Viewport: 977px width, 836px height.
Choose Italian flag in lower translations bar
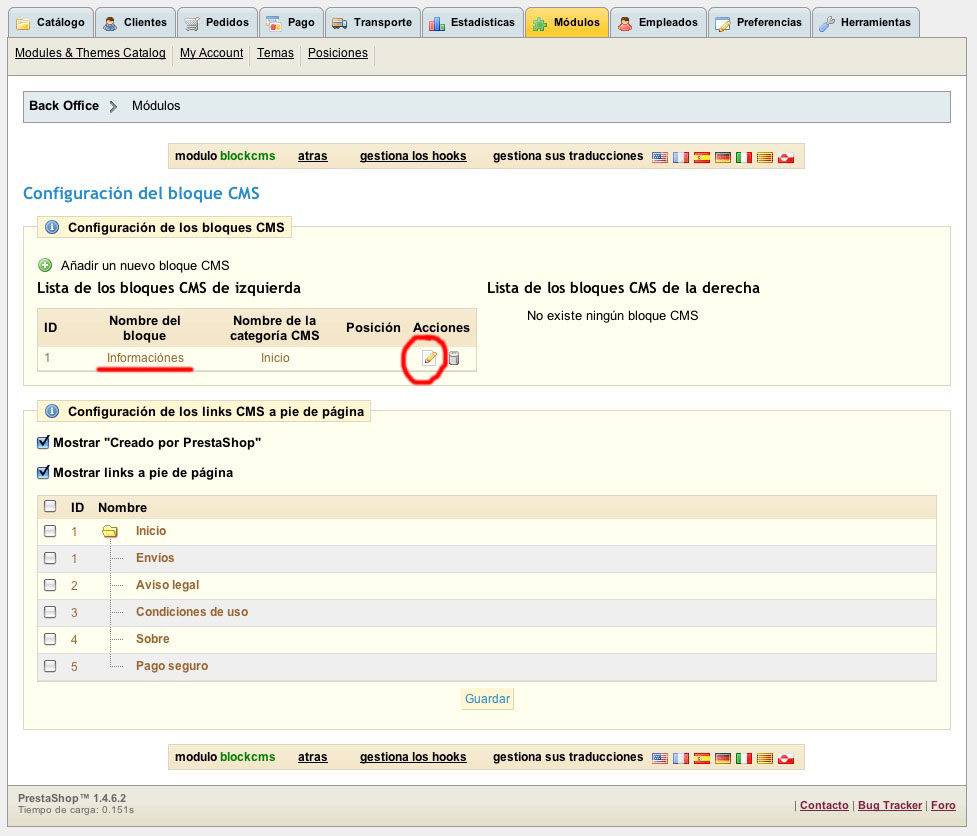pyautogui.click(x=744, y=758)
